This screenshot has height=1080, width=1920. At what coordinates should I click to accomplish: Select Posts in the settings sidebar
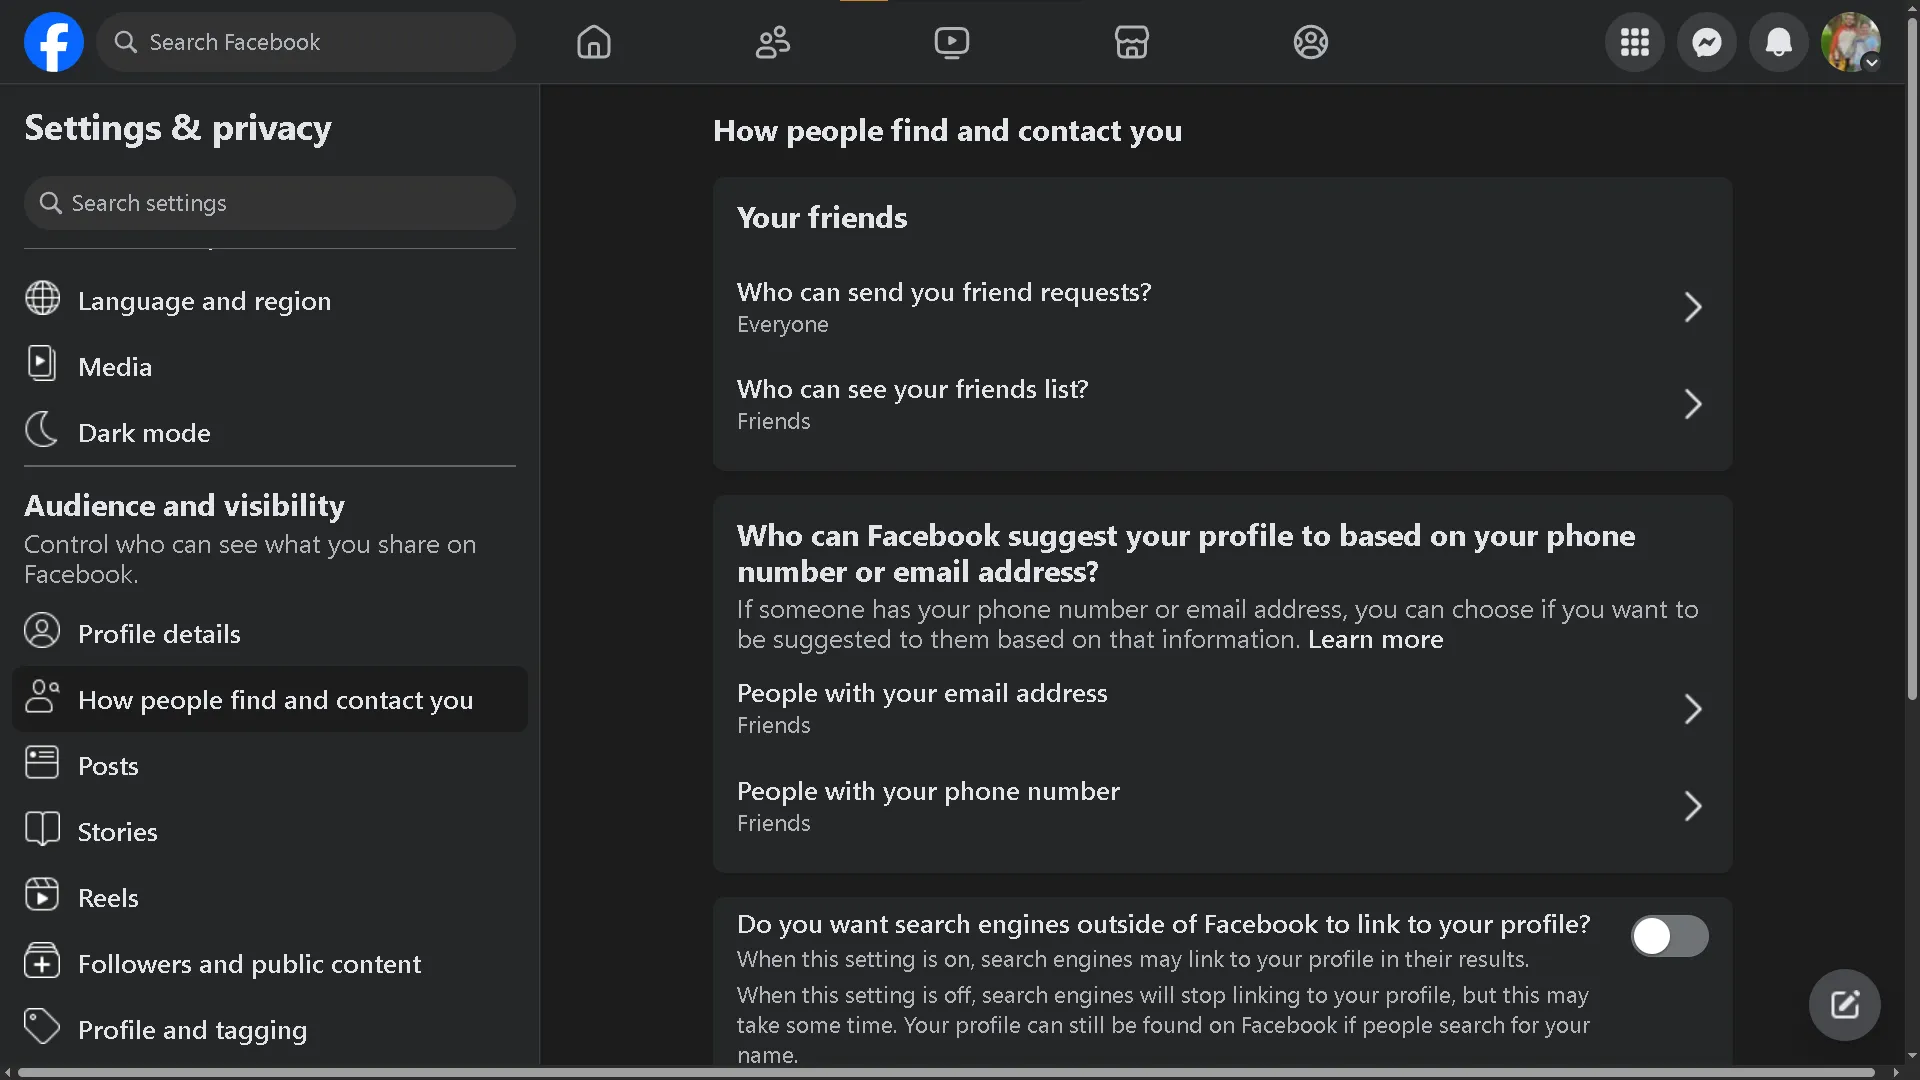point(109,764)
